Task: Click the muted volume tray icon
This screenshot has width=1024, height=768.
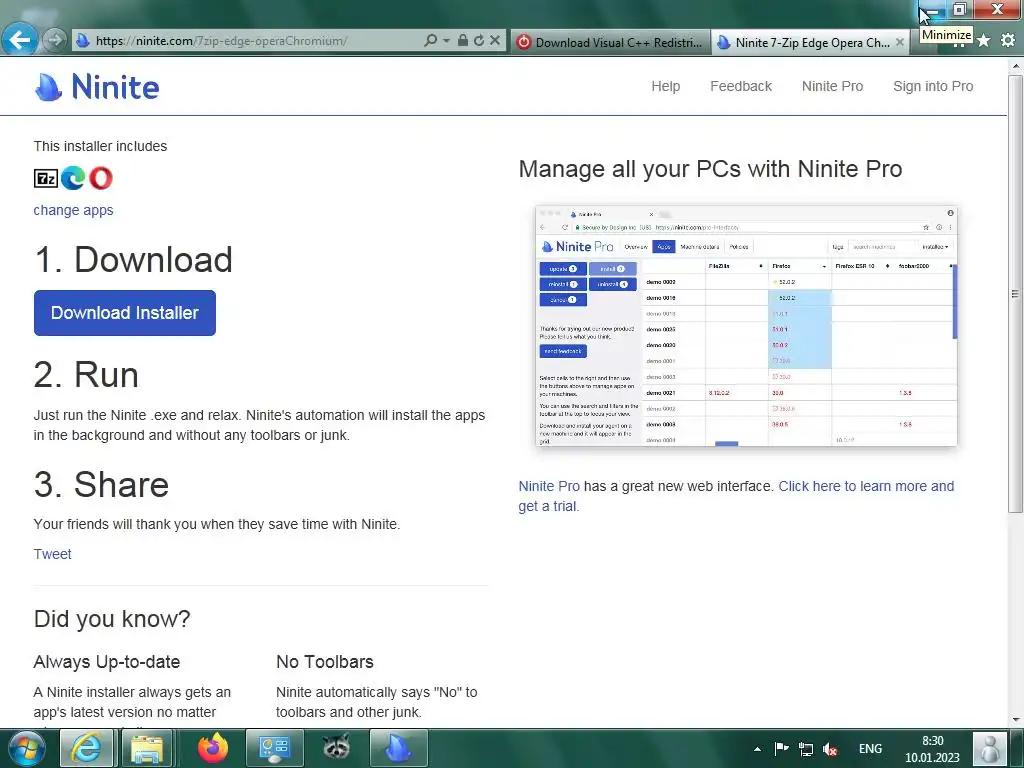Action: point(830,749)
